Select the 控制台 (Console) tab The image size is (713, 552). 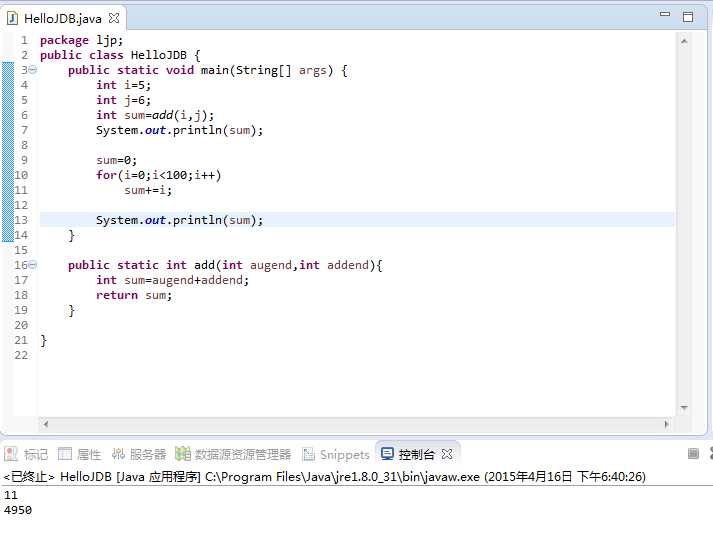(x=417, y=454)
